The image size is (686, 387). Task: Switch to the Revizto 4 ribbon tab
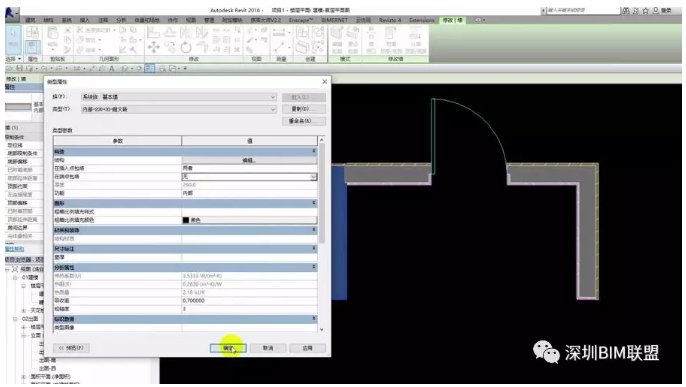point(390,20)
